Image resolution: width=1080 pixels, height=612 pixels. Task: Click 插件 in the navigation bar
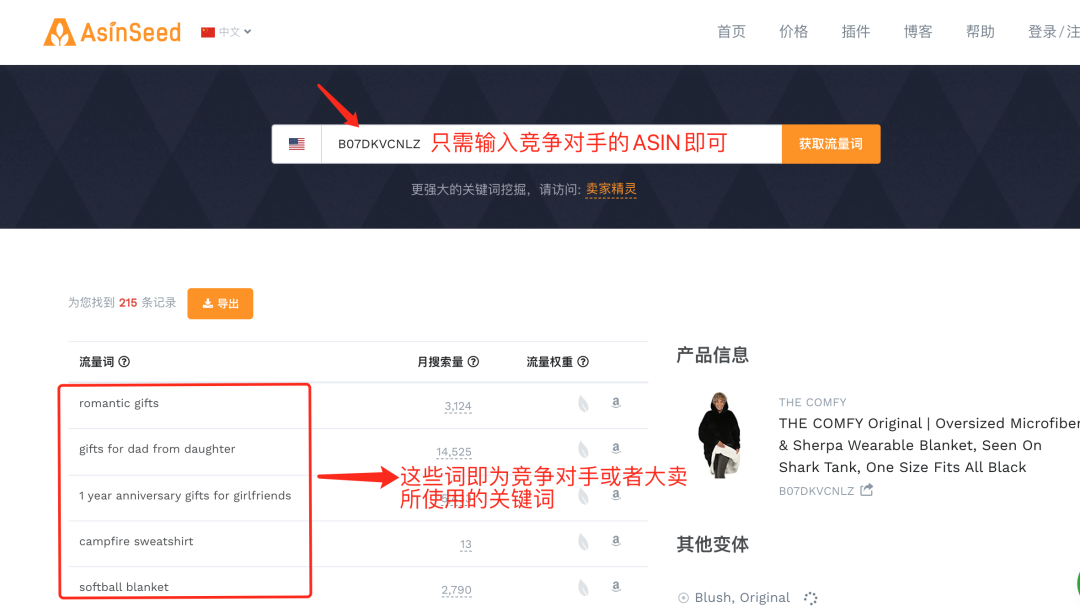pos(855,31)
